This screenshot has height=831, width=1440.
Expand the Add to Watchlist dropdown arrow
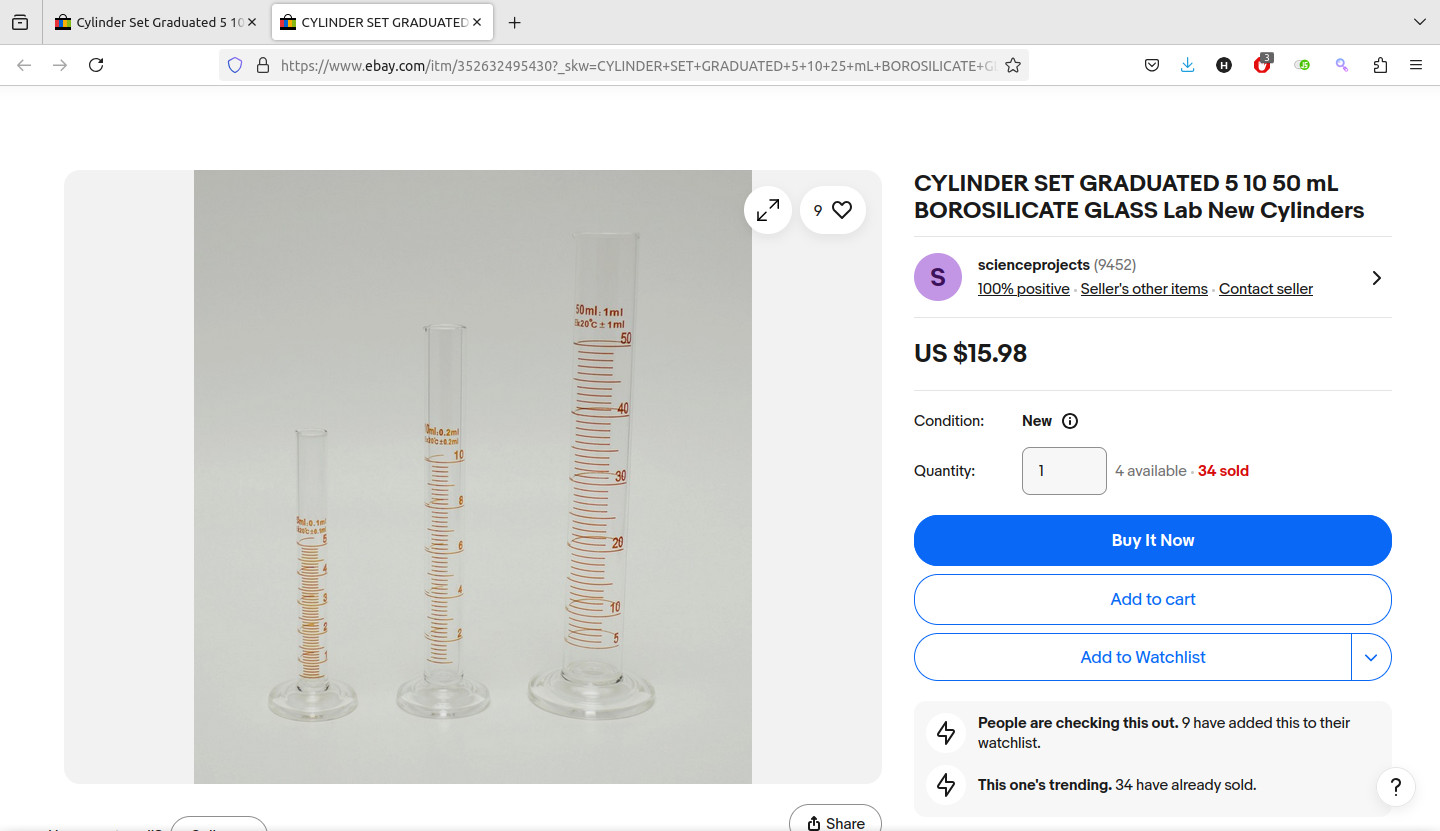tap(1371, 657)
